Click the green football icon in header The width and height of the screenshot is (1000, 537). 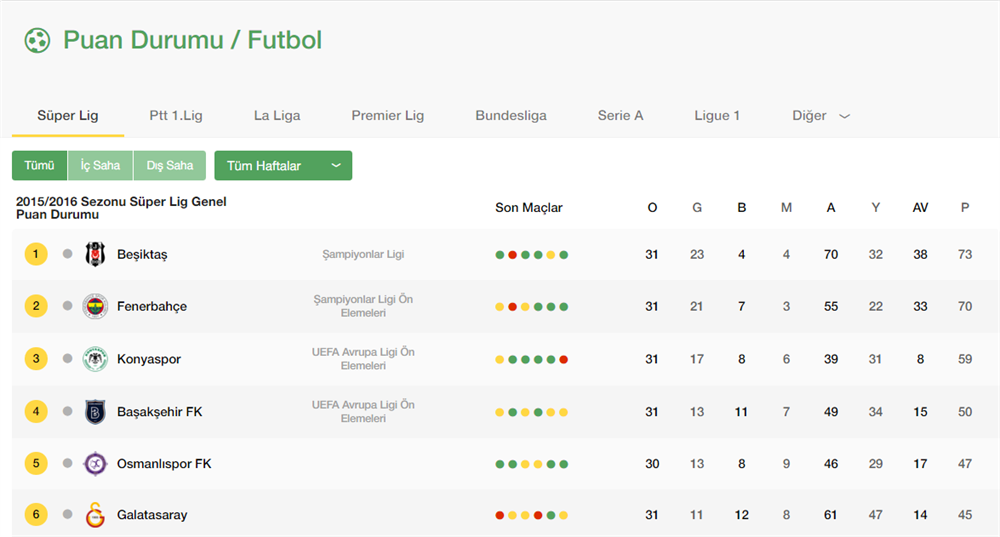pyautogui.click(x=37, y=41)
